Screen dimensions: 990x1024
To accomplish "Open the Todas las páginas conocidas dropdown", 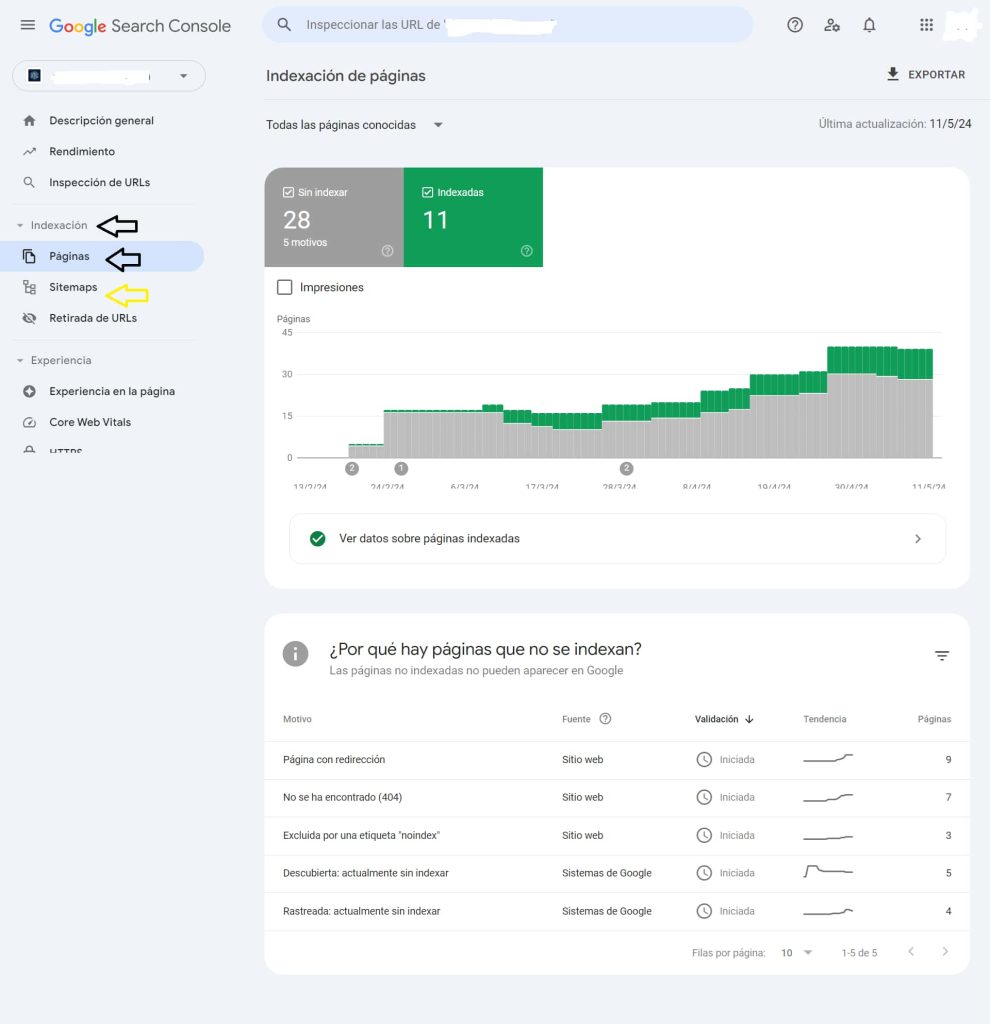I will pyautogui.click(x=352, y=125).
